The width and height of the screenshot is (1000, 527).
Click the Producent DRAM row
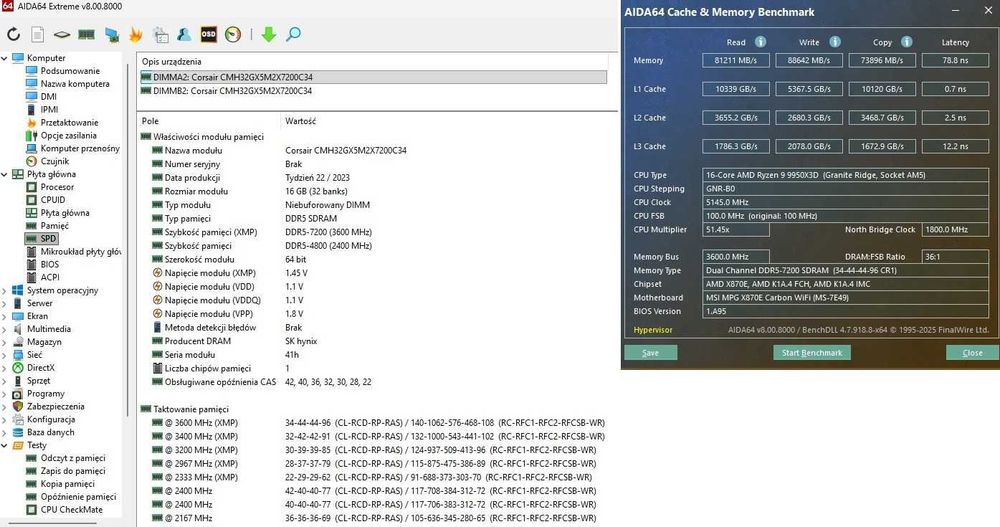pos(378,341)
